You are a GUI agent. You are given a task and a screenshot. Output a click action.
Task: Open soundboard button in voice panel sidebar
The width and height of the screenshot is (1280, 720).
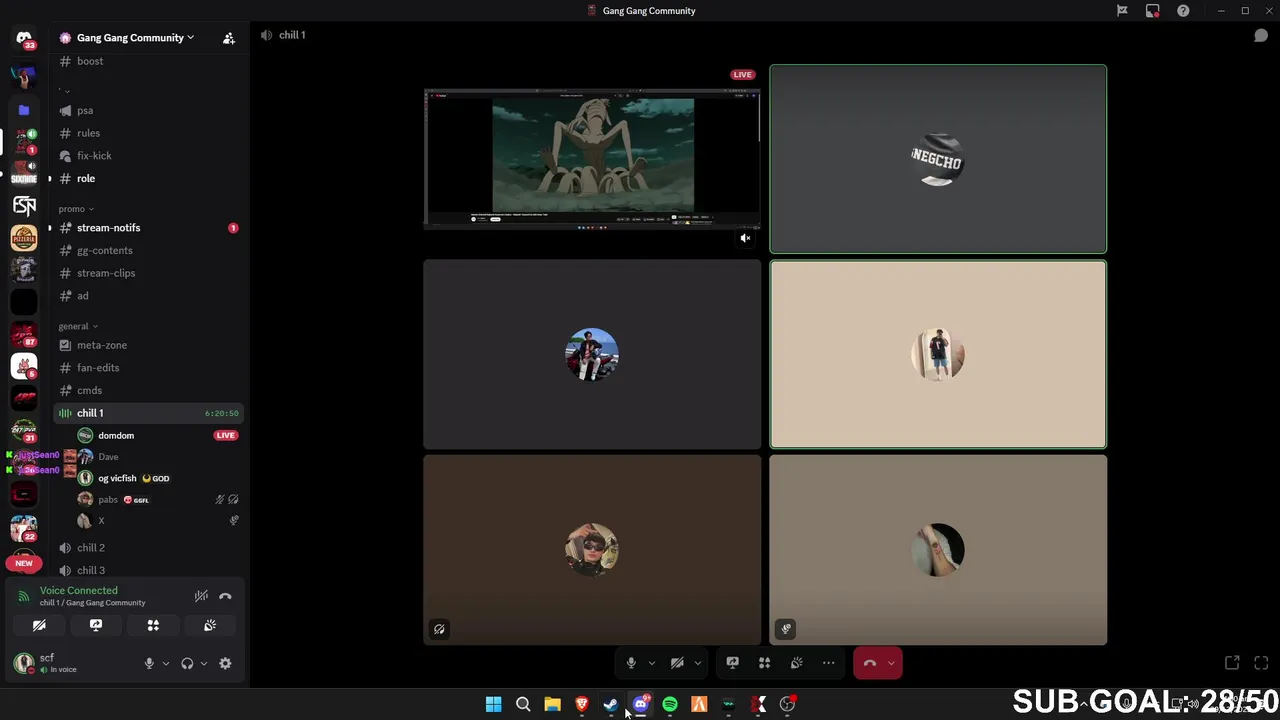click(210, 625)
